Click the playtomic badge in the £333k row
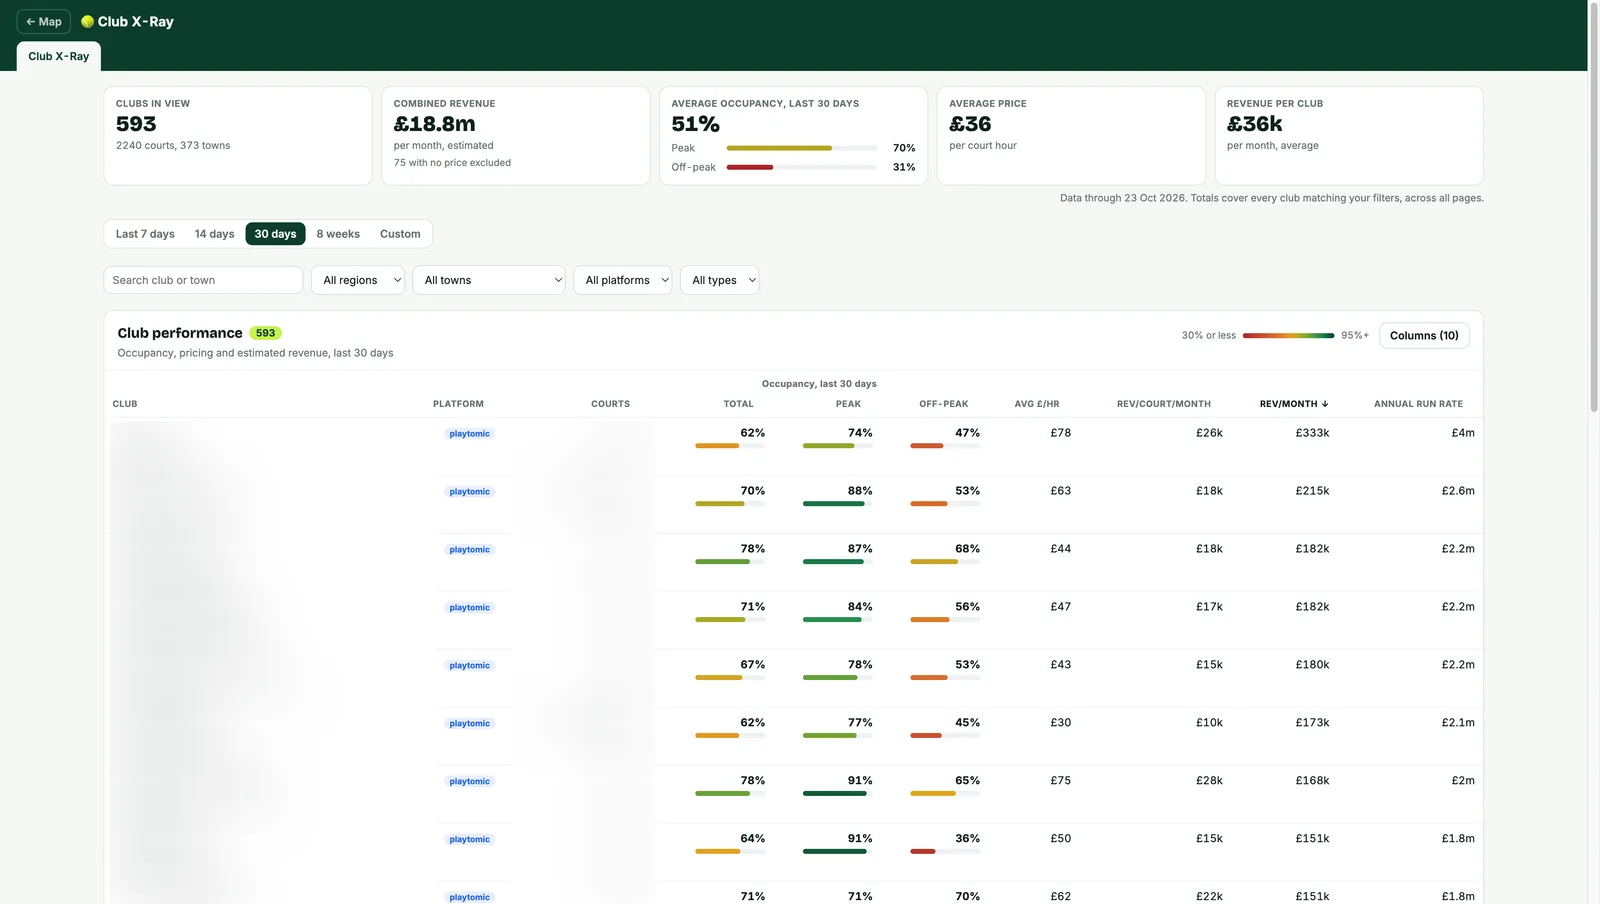 (x=469, y=434)
